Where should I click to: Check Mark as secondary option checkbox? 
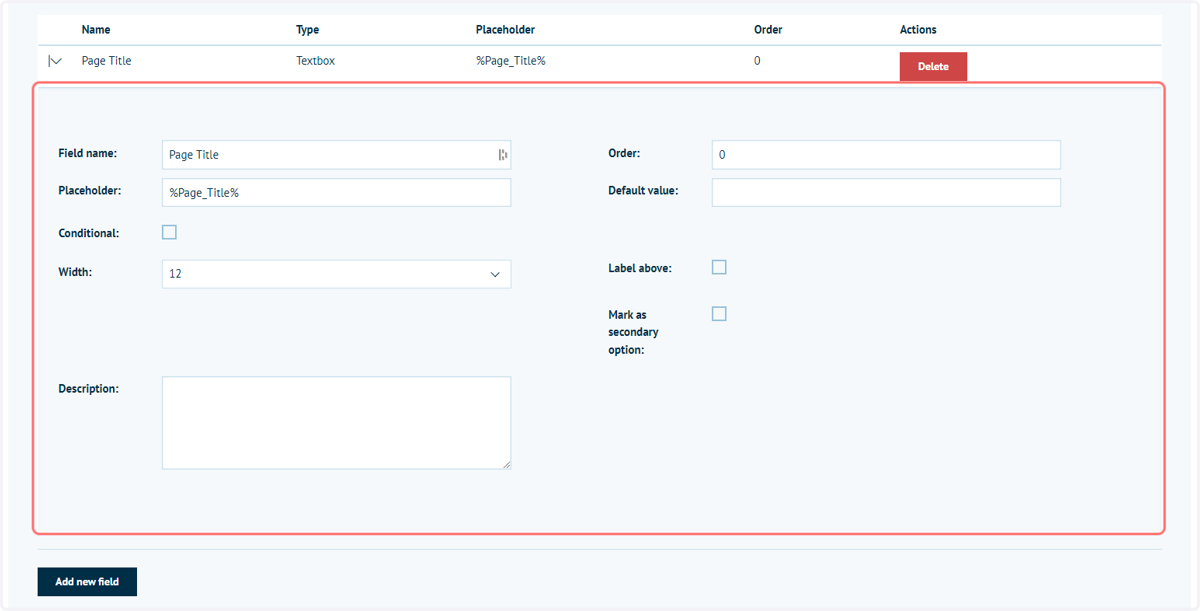coord(719,314)
